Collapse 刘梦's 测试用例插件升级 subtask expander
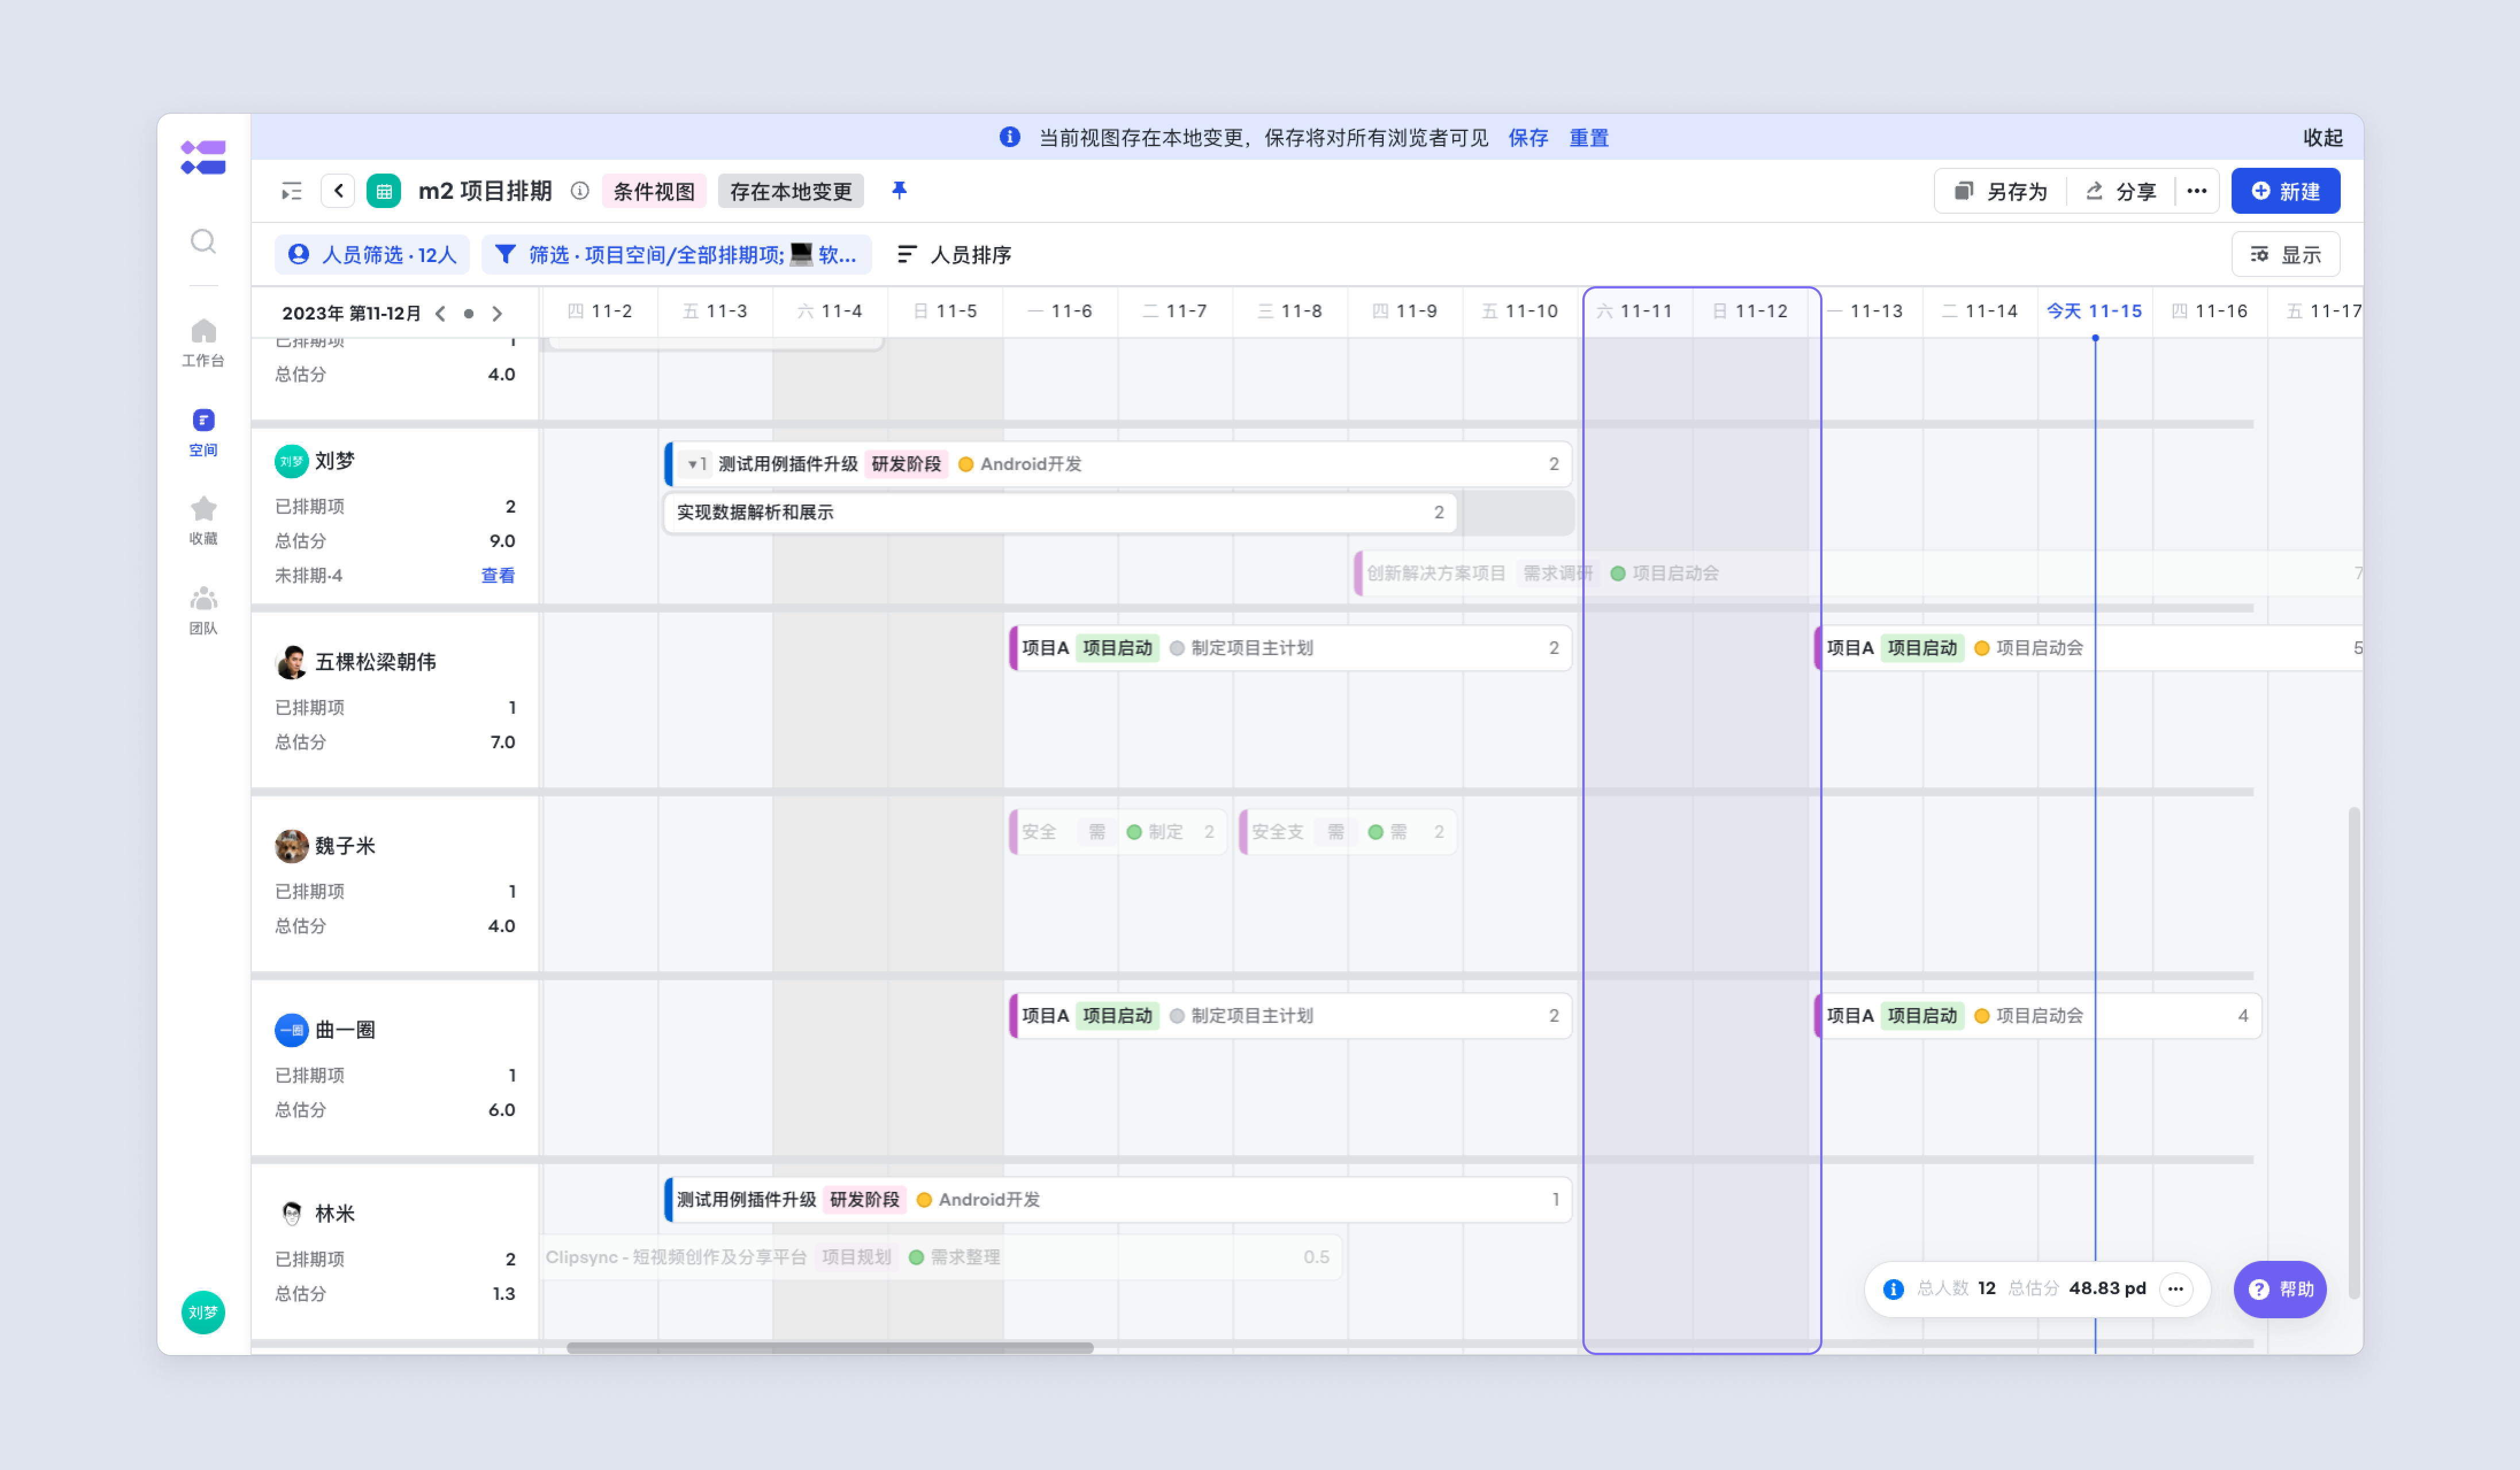The image size is (2520, 1470). pyautogui.click(x=695, y=464)
